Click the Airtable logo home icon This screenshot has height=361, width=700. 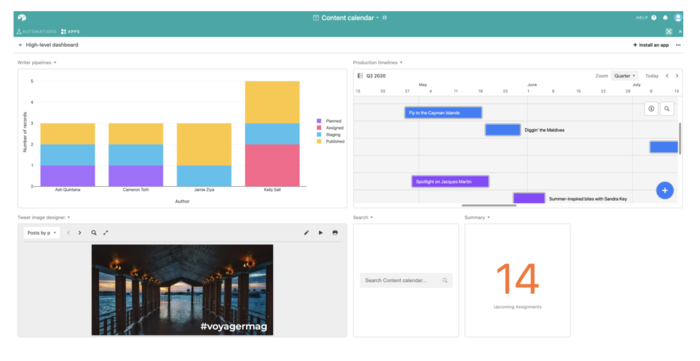pyautogui.click(x=22, y=18)
